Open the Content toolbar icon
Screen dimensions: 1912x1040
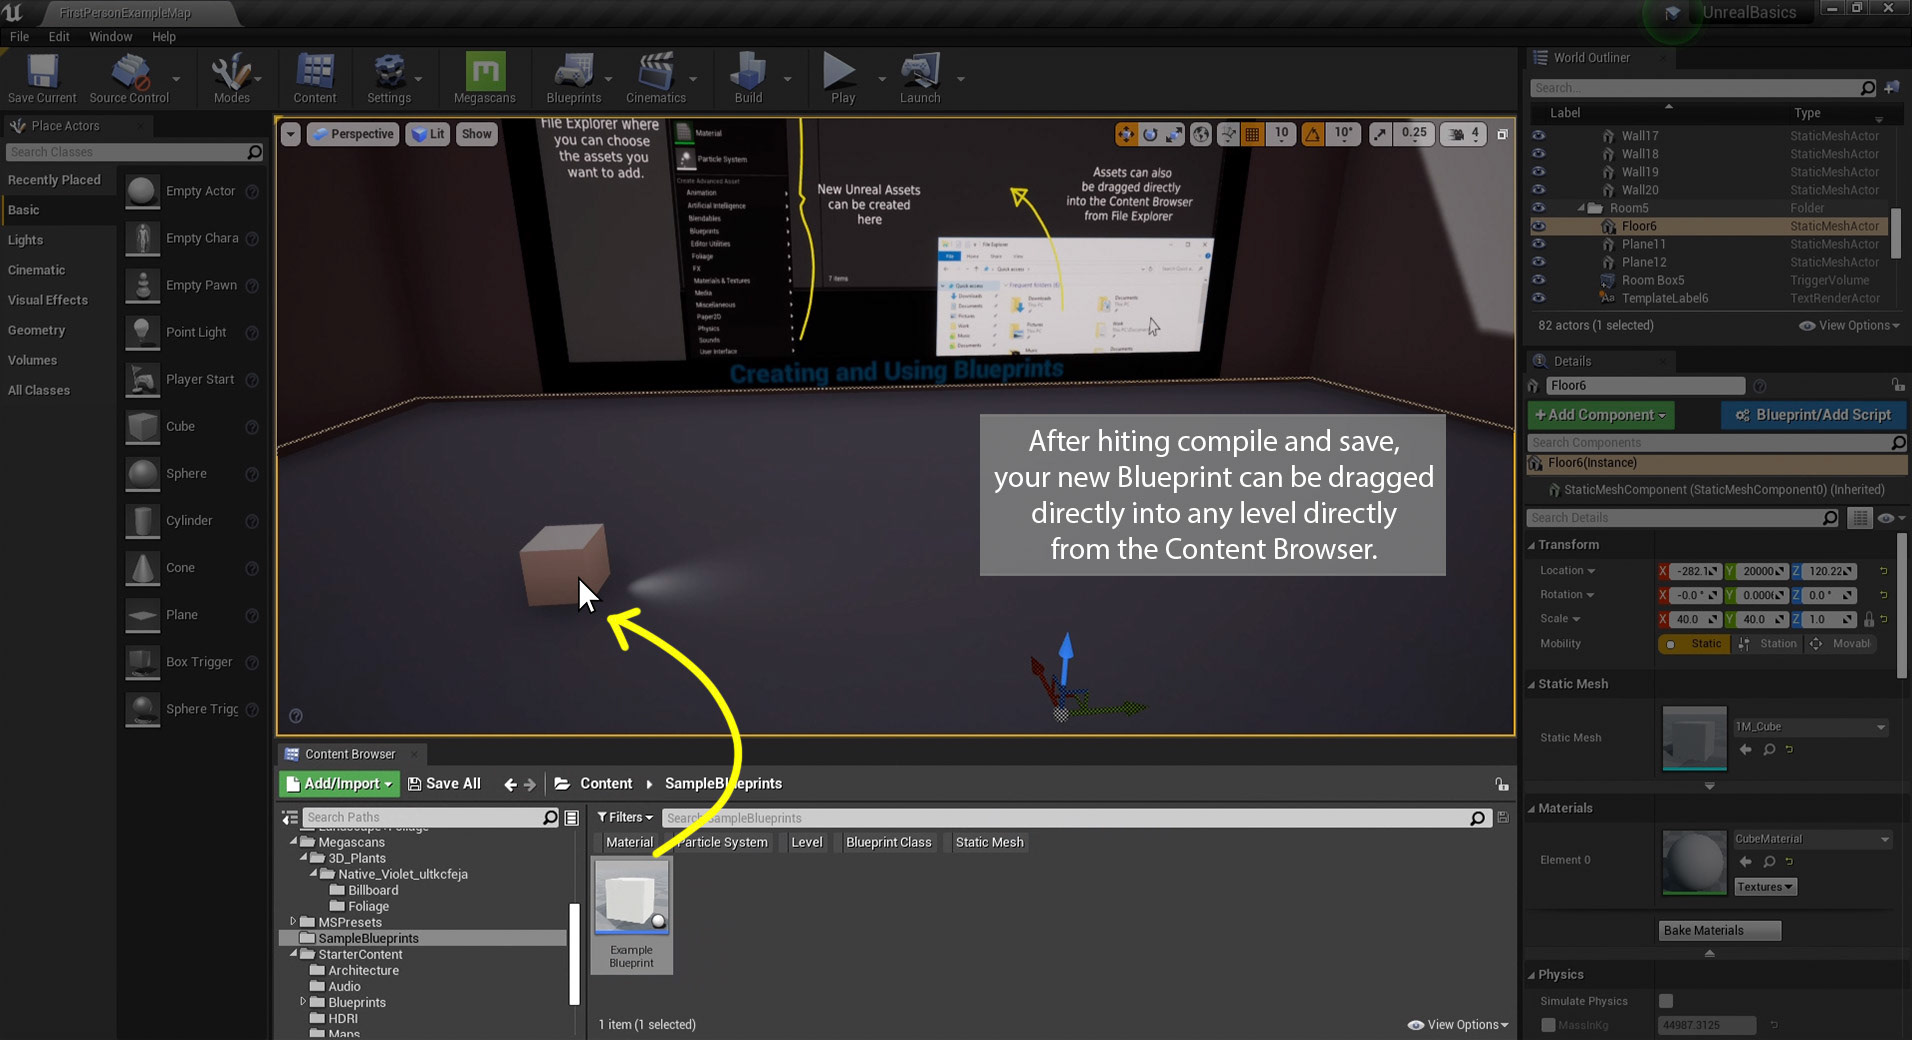click(315, 78)
